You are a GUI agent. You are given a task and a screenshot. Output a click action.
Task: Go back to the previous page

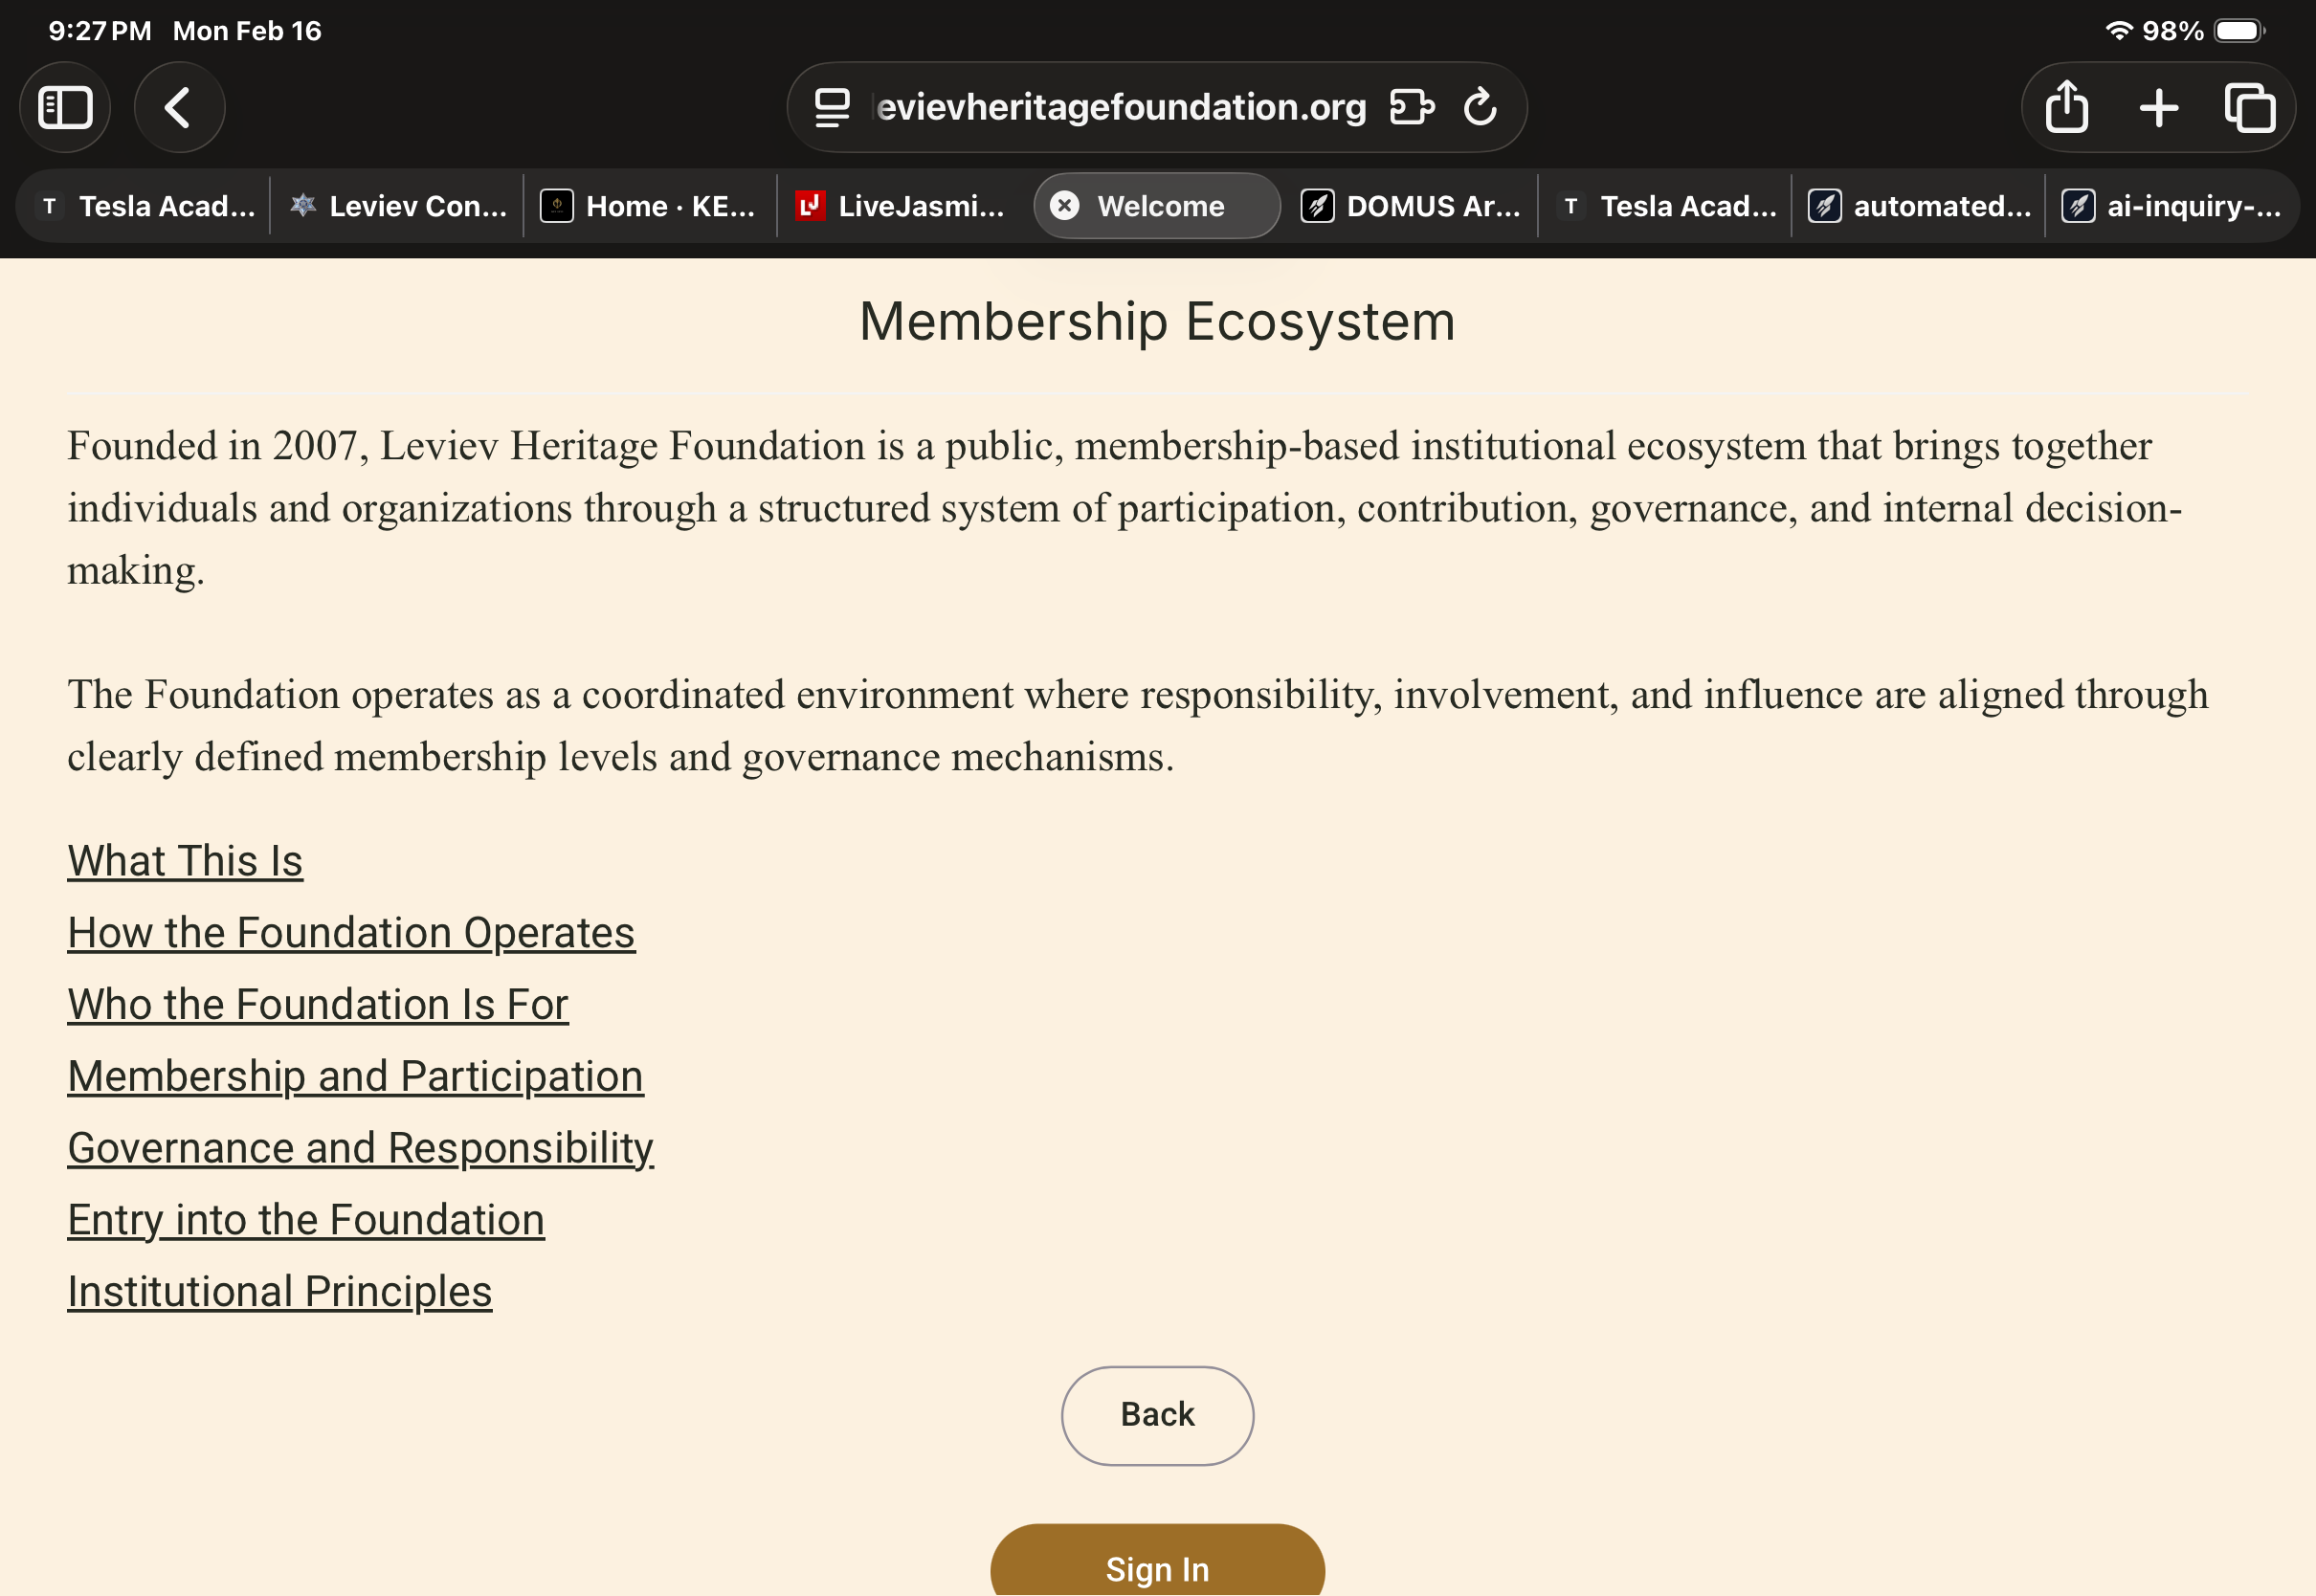click(179, 108)
